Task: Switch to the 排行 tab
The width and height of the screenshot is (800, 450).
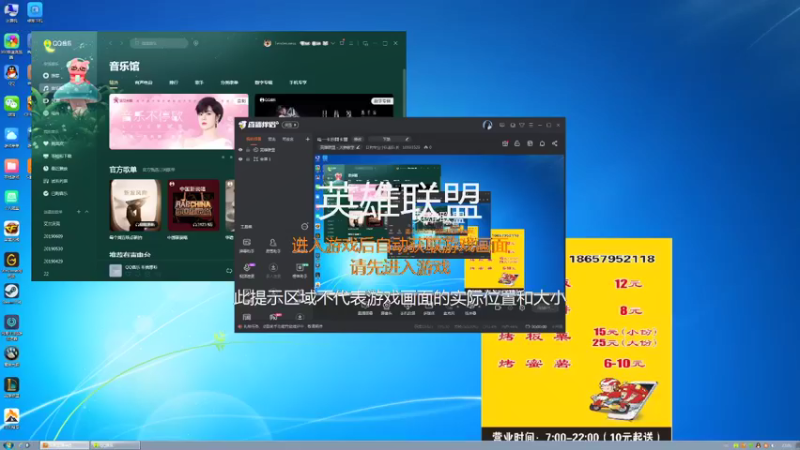Action: (173, 82)
